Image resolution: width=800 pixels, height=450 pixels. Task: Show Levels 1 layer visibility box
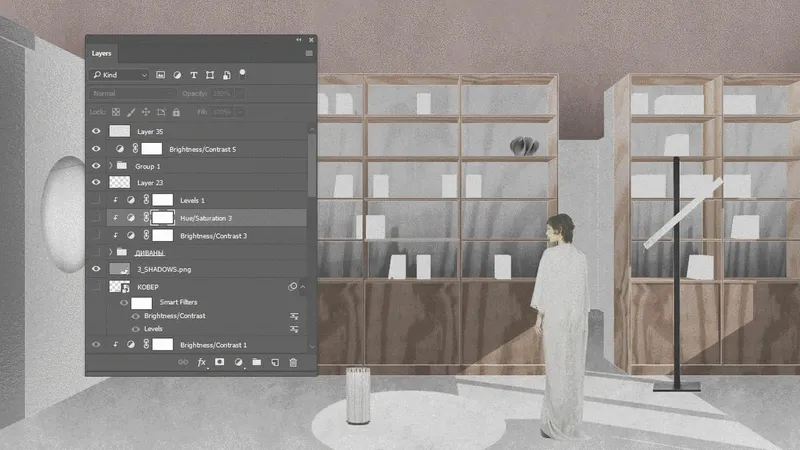[96, 200]
